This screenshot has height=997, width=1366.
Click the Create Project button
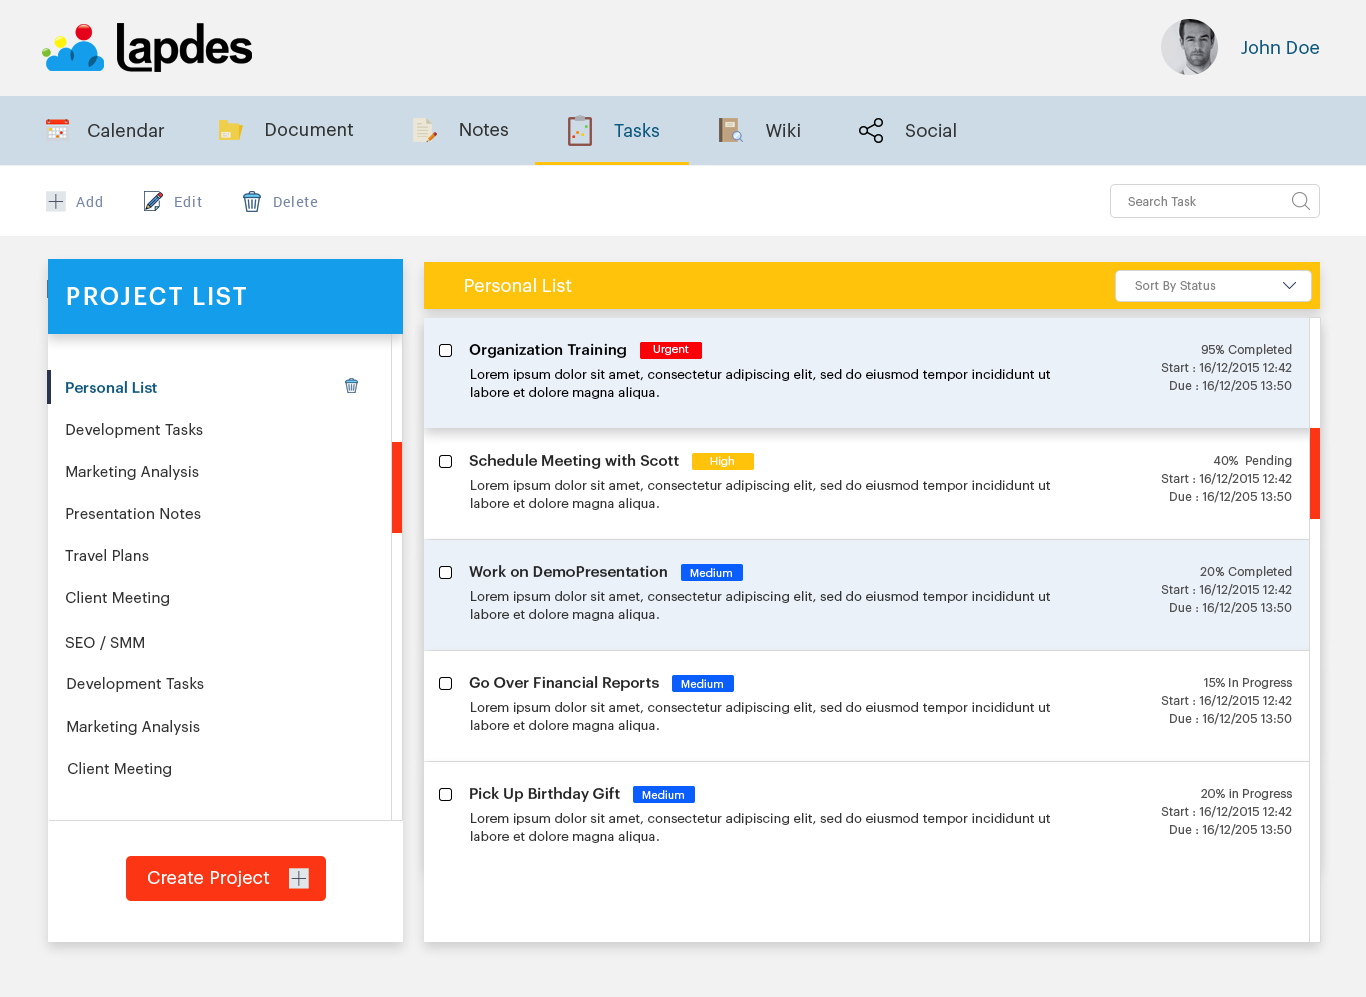[225, 878]
